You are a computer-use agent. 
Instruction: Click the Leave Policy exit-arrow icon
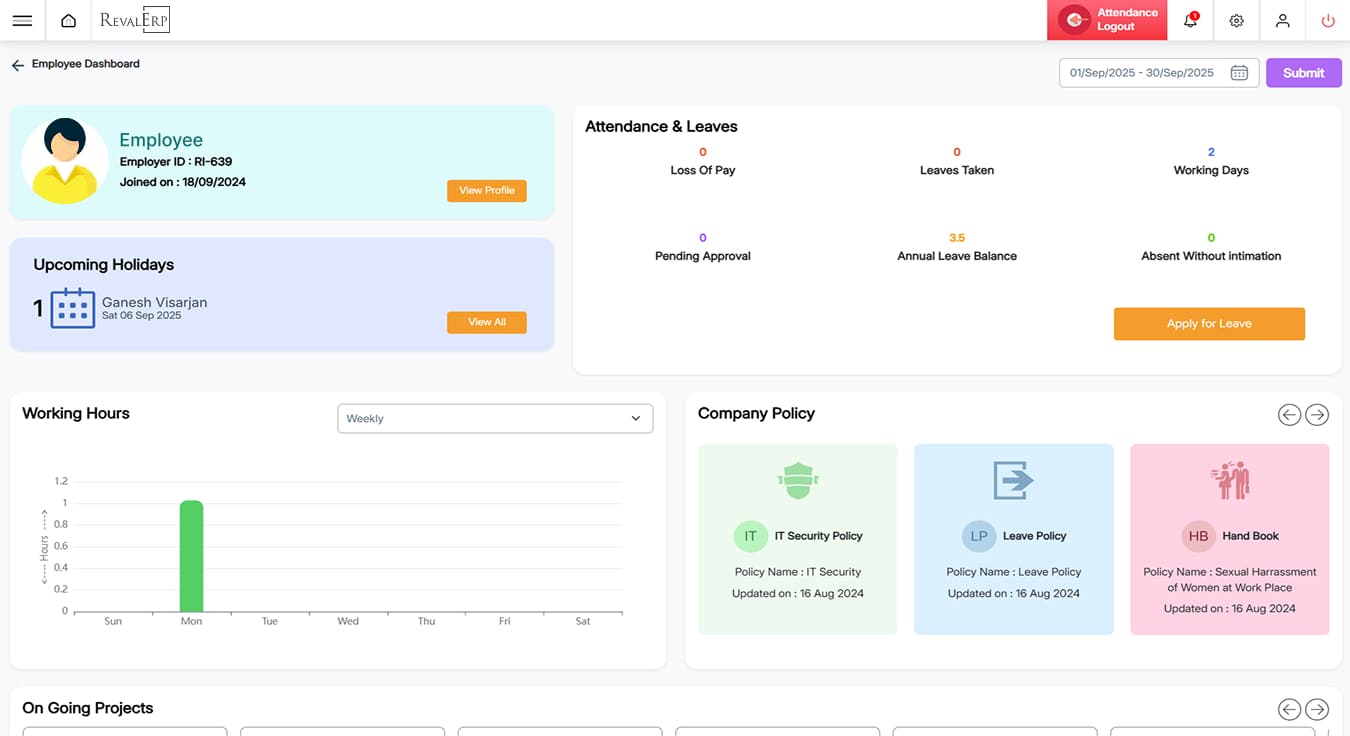tap(1013, 481)
